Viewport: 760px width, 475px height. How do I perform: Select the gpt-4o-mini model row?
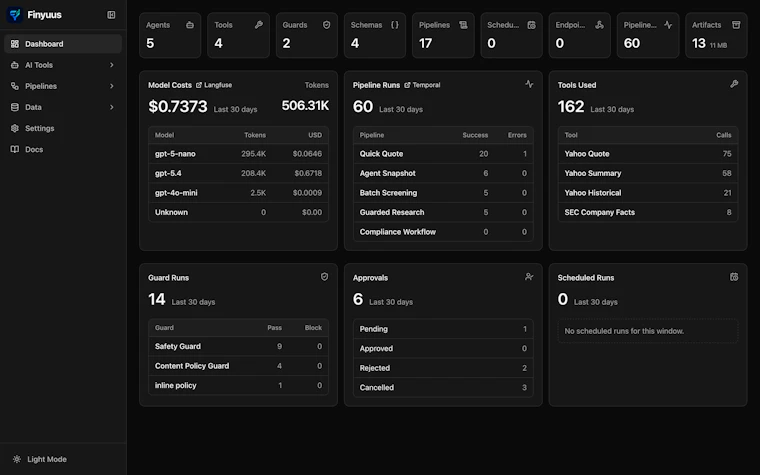[238, 192]
